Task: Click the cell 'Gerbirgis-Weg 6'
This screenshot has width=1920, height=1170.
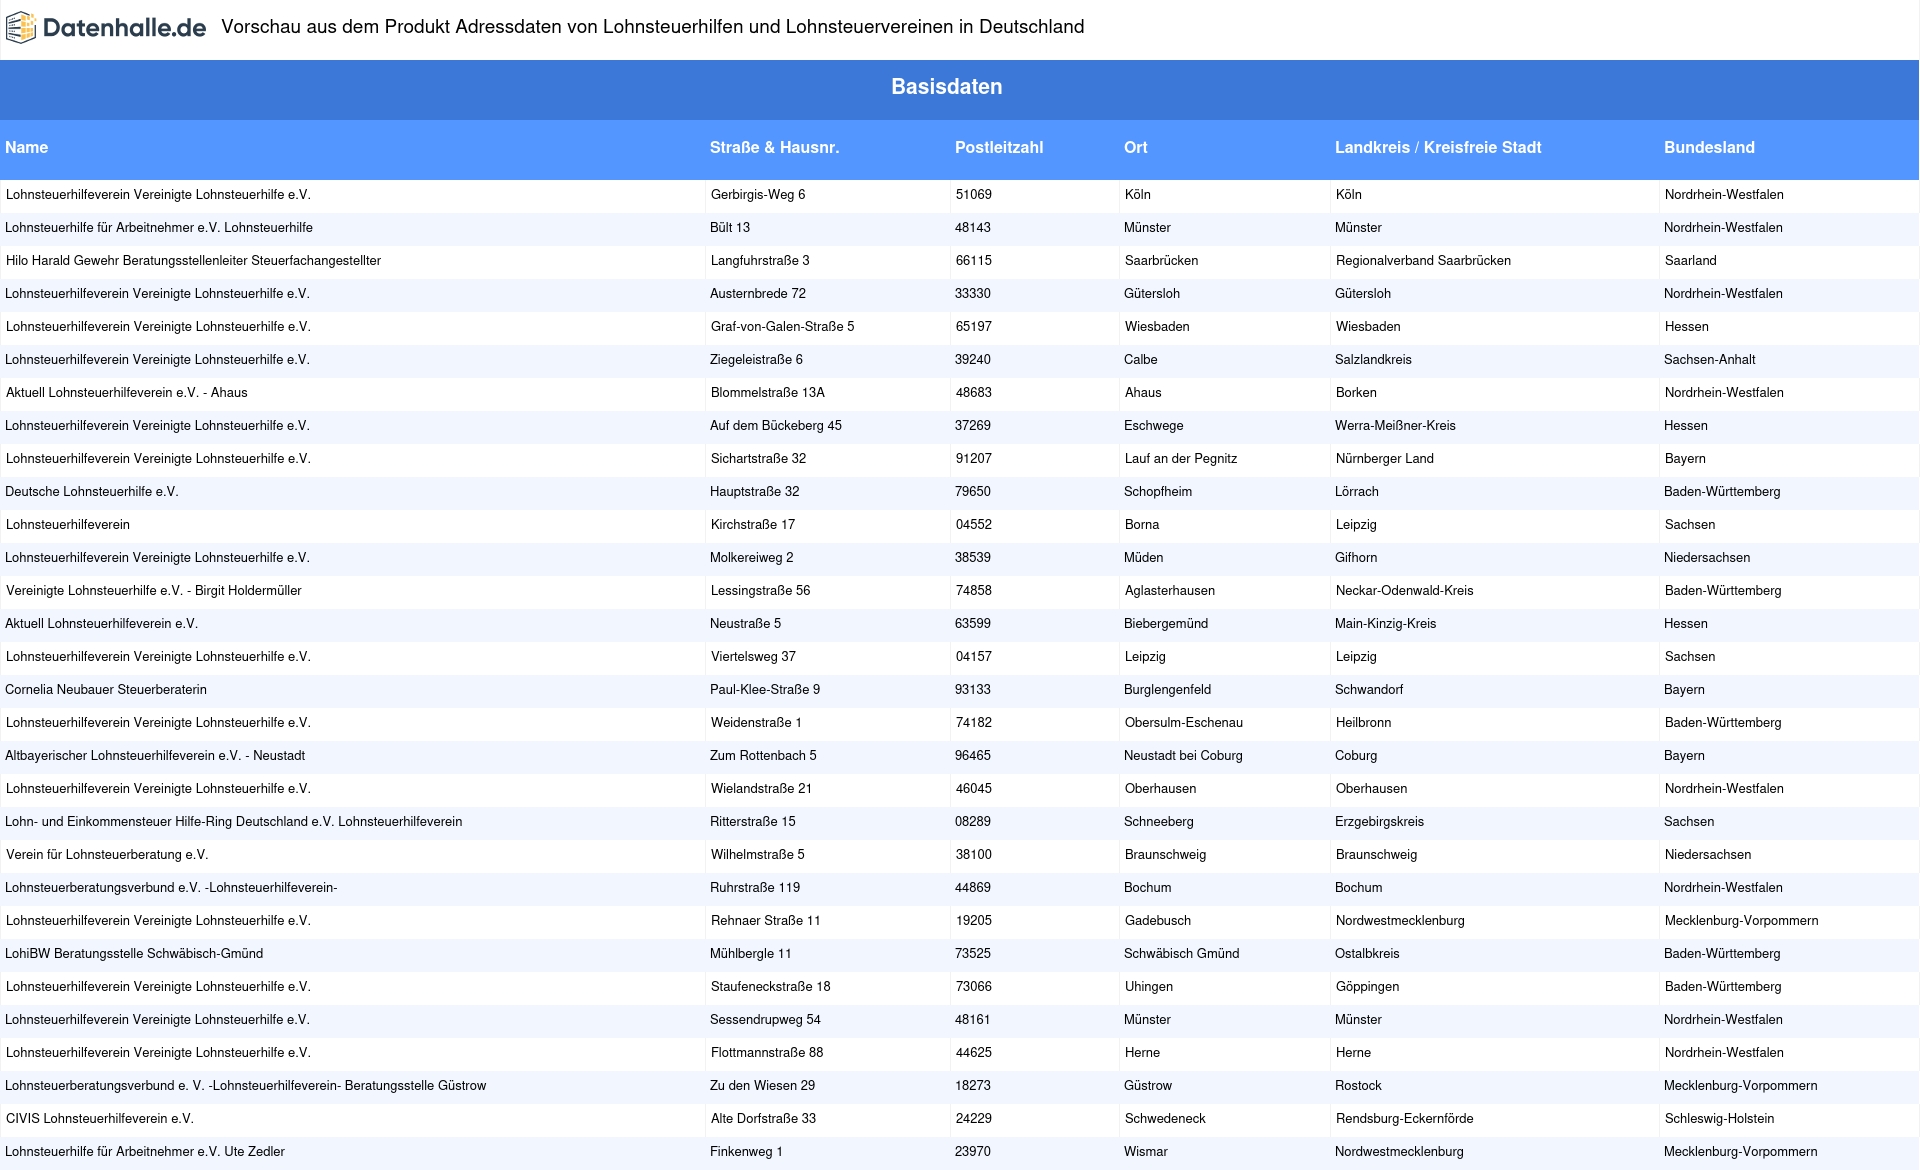Action: tap(758, 194)
